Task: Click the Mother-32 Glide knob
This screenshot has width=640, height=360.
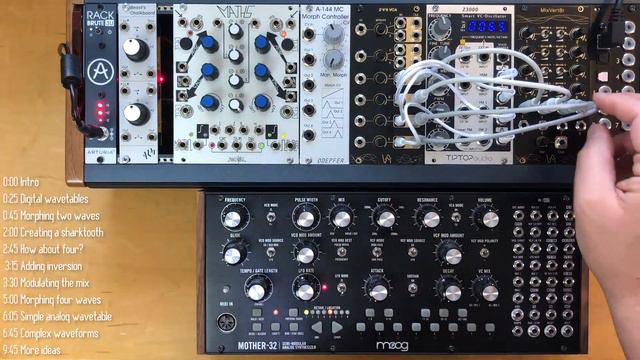Action: [234, 255]
